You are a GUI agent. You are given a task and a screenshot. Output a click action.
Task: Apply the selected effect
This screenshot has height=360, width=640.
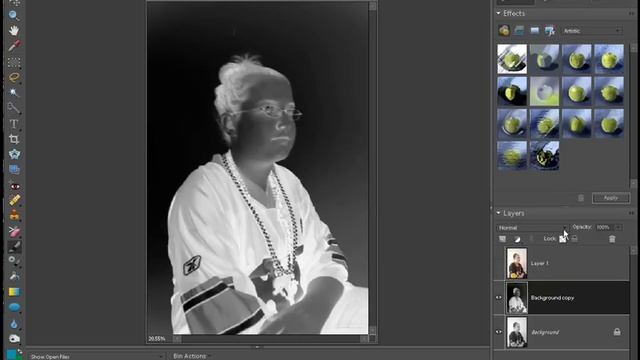pos(611,198)
